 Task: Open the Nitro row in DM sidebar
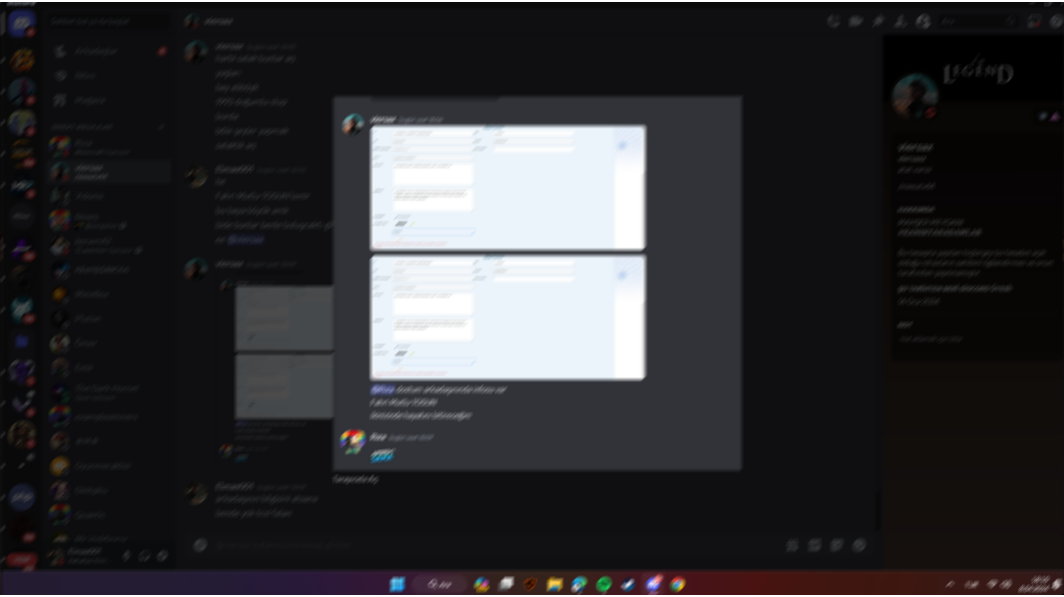(109, 75)
